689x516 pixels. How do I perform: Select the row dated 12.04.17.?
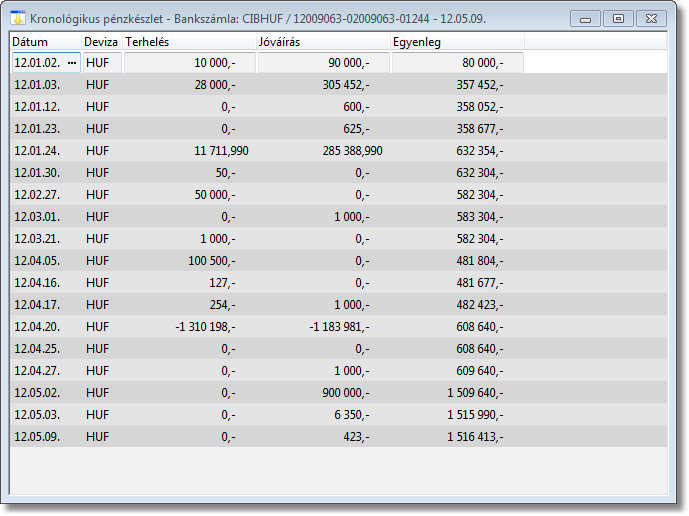click(338, 304)
